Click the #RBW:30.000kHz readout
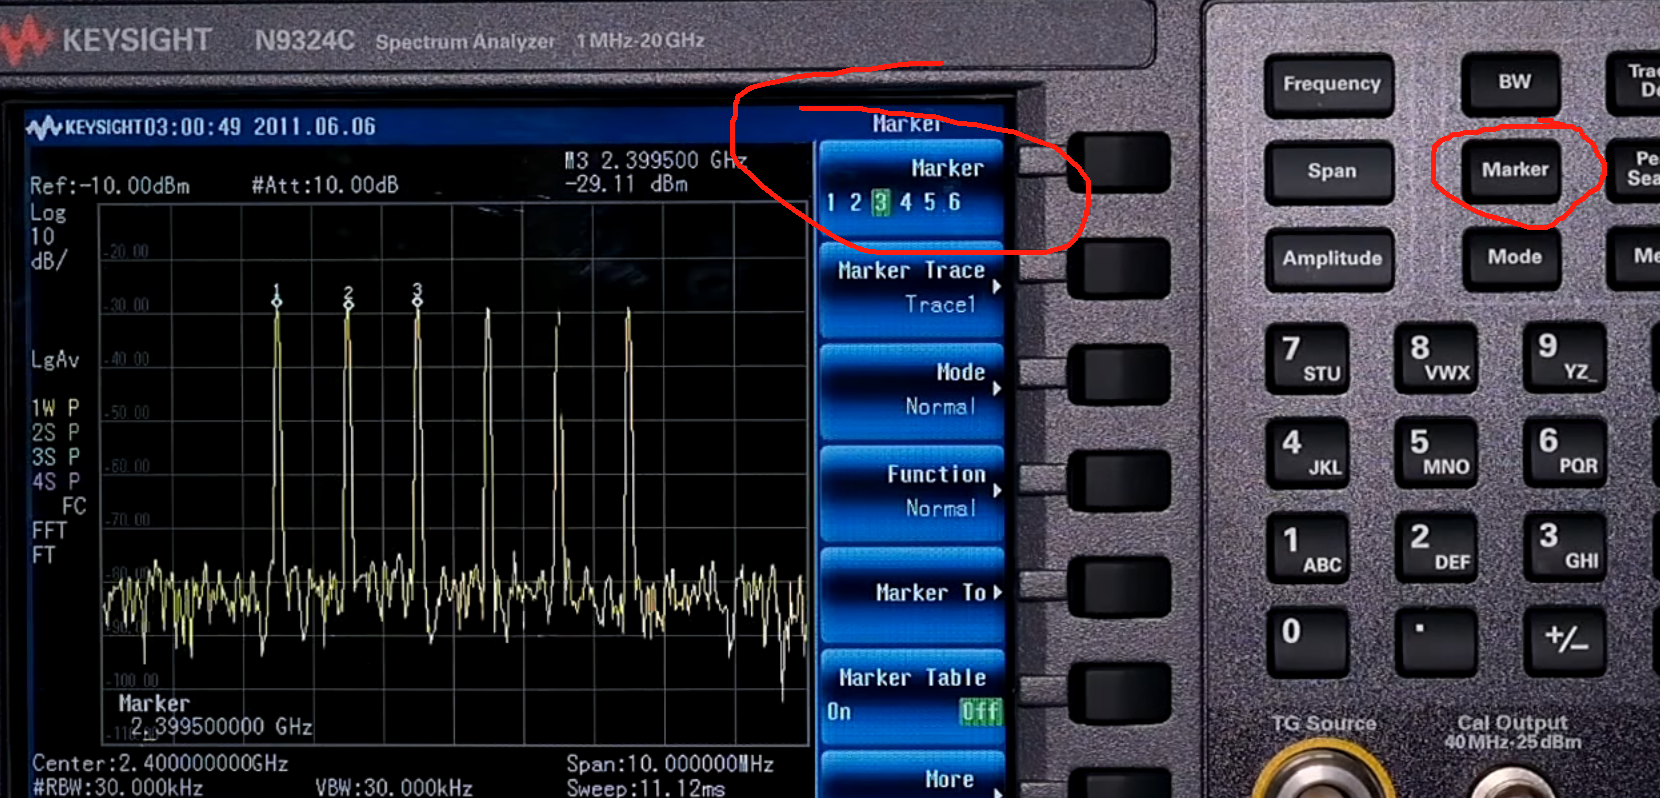1660x798 pixels. point(117,788)
